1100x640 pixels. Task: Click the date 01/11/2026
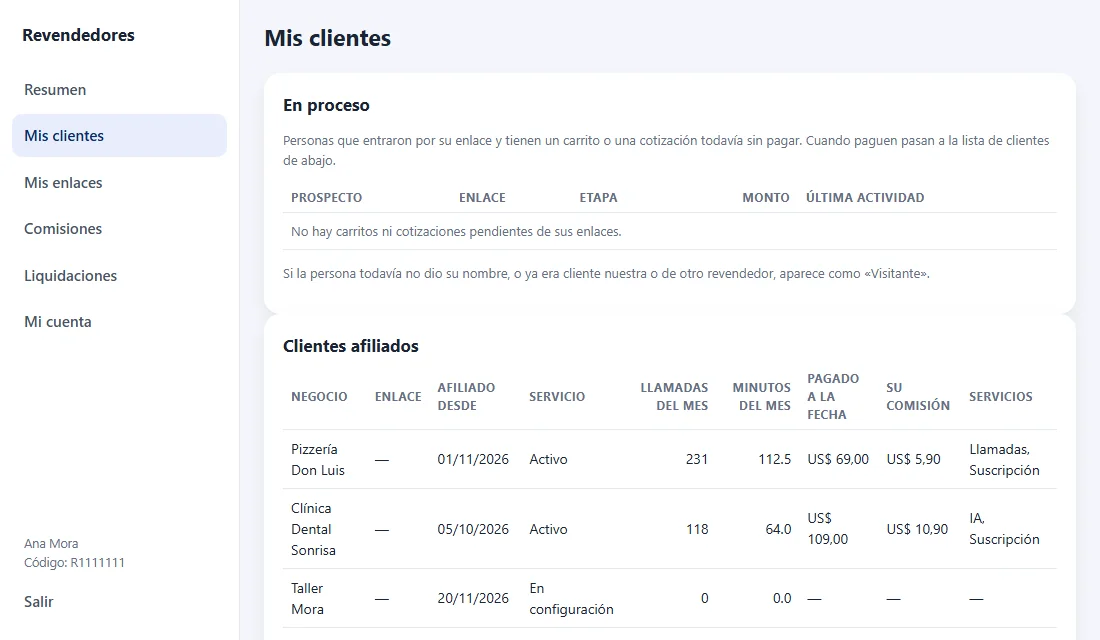473,460
